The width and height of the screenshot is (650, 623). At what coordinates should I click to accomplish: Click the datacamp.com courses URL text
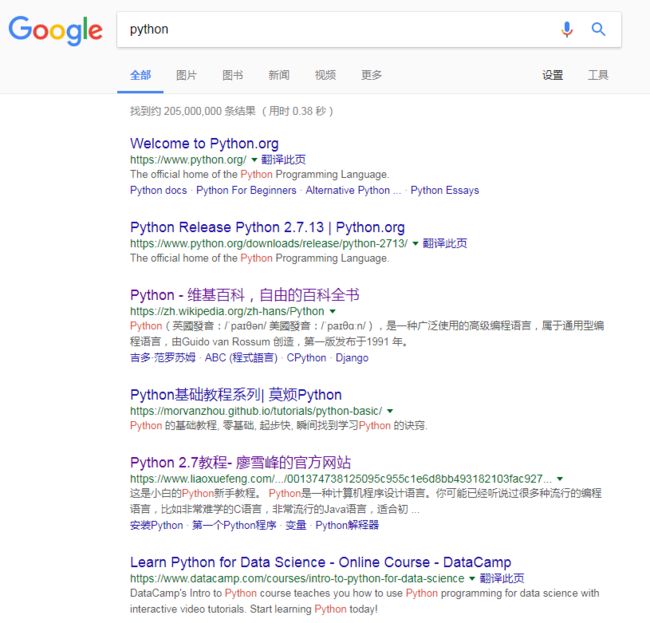coord(297,578)
